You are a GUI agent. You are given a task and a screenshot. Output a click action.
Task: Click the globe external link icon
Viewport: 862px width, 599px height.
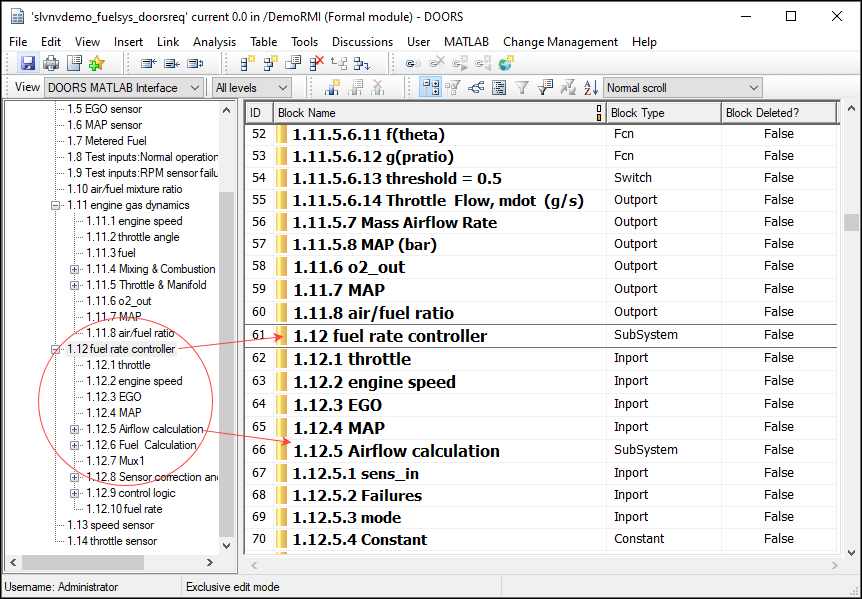506,63
